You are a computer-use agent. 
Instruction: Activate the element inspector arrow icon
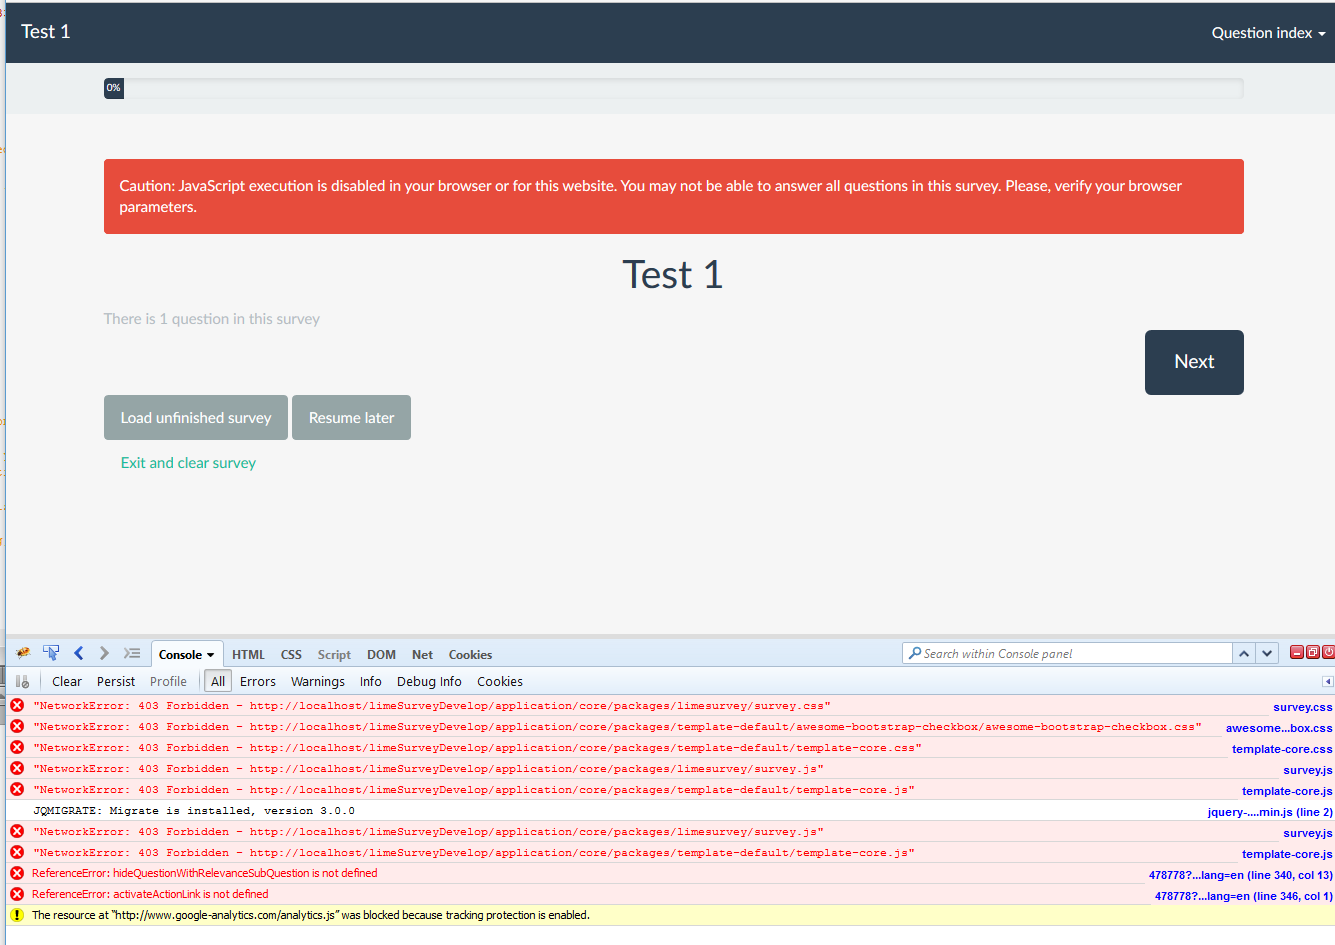[x=51, y=654]
